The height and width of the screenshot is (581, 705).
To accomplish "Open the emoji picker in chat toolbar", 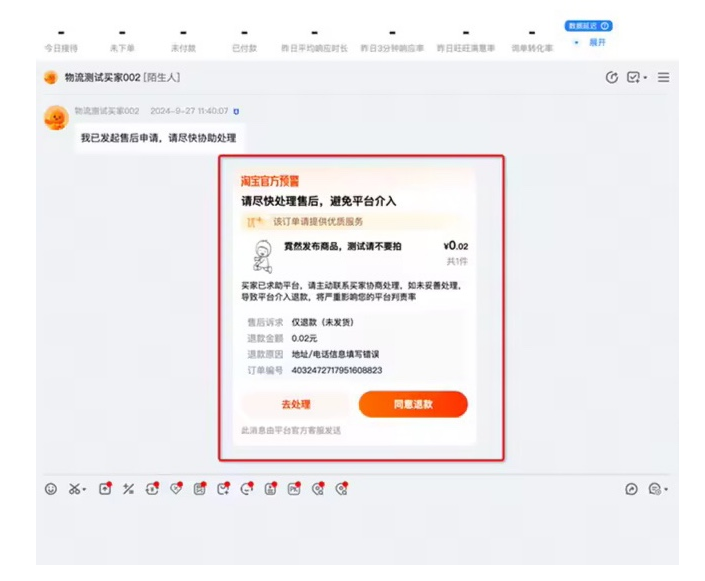I will [51, 489].
